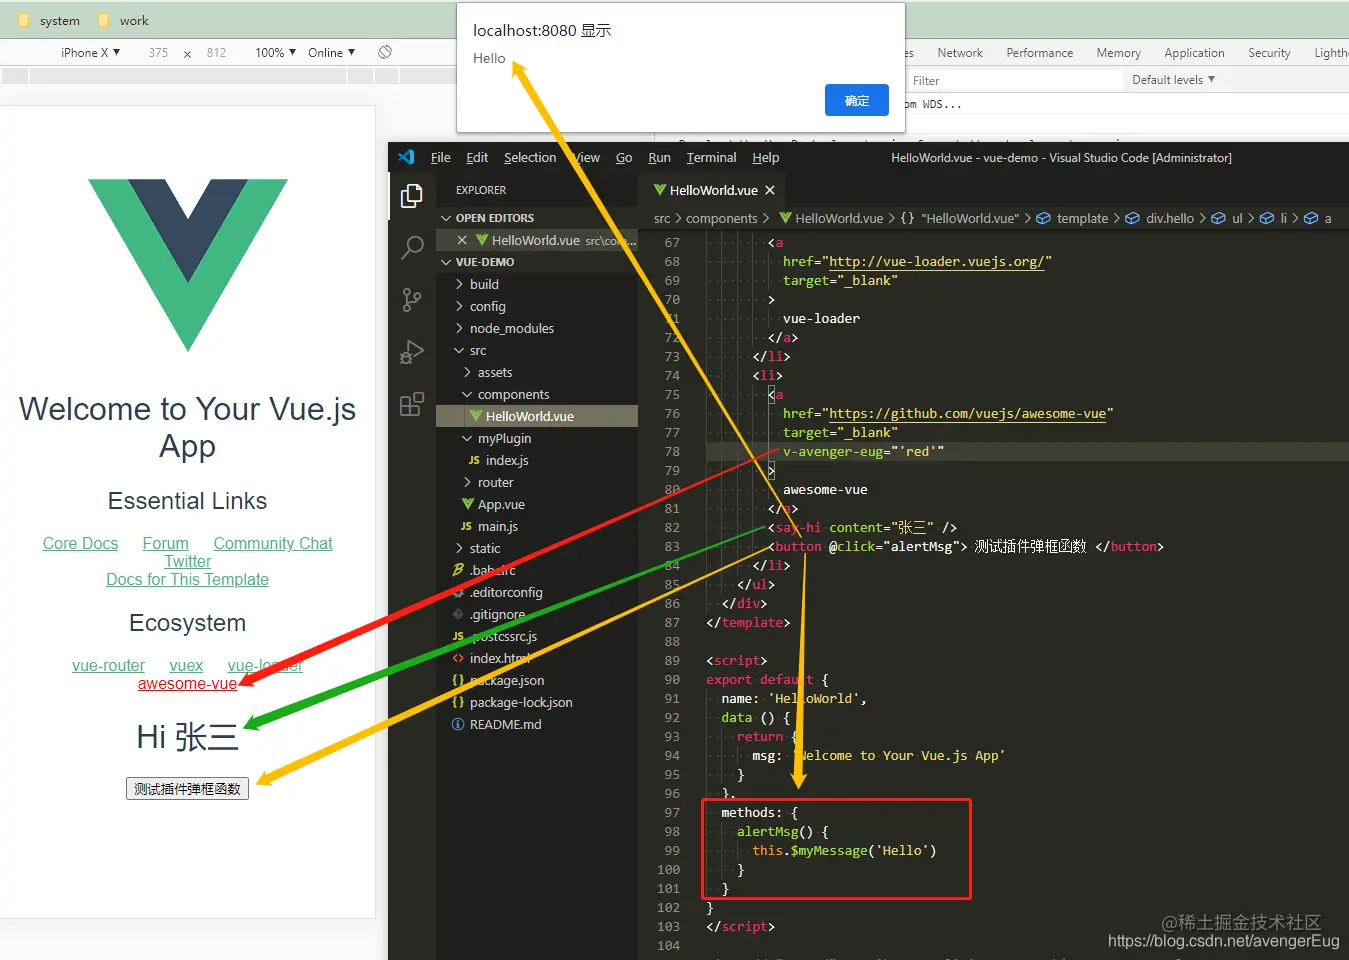The width and height of the screenshot is (1349, 960).
Task: Click the dimension swap icon between 375 and 812
Action: pyautogui.click(x=187, y=54)
